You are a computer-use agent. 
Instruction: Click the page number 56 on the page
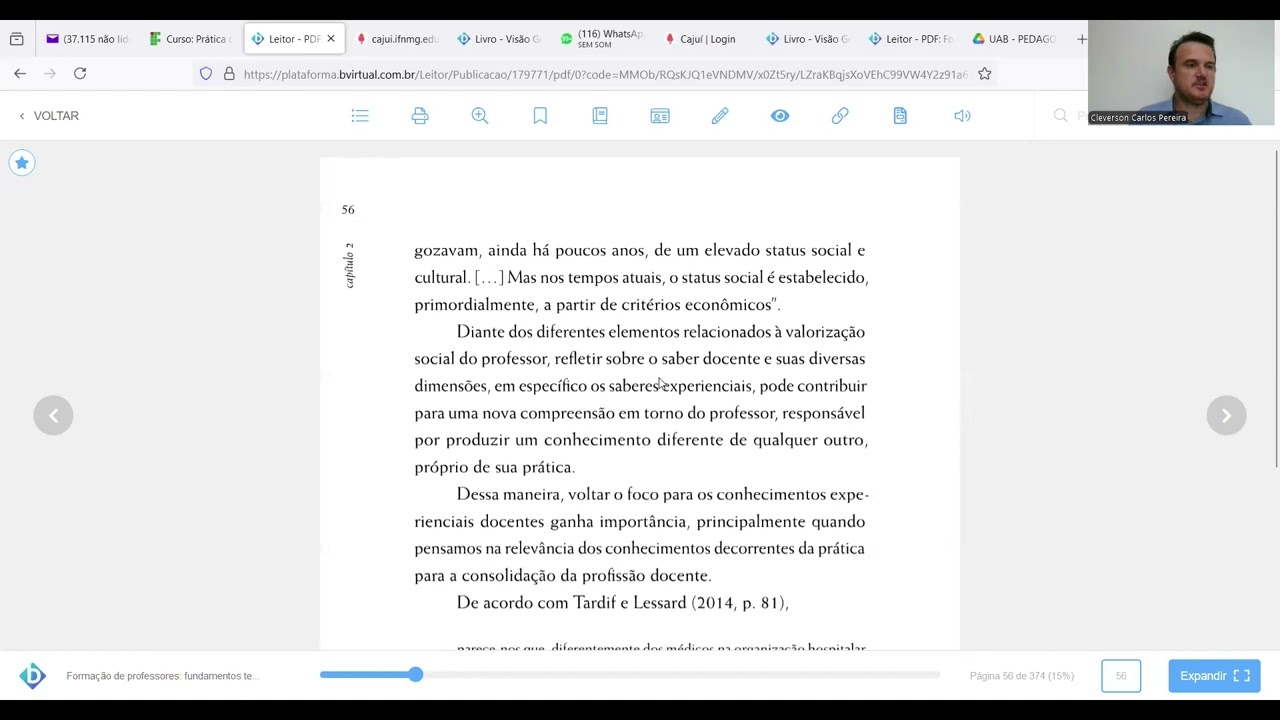348,209
